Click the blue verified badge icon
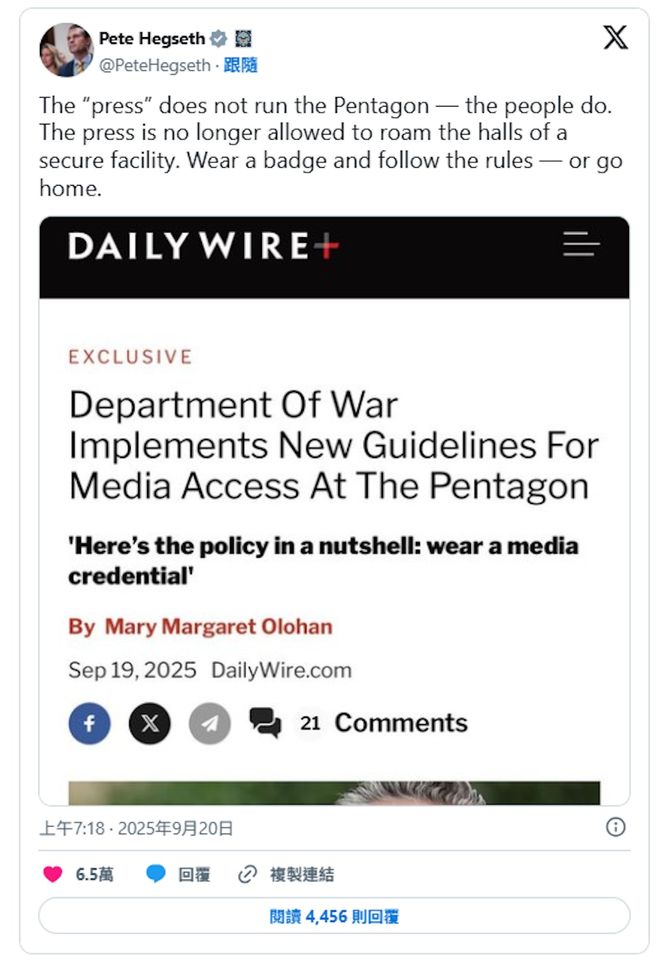The width and height of the screenshot is (660, 962). pos(218,39)
